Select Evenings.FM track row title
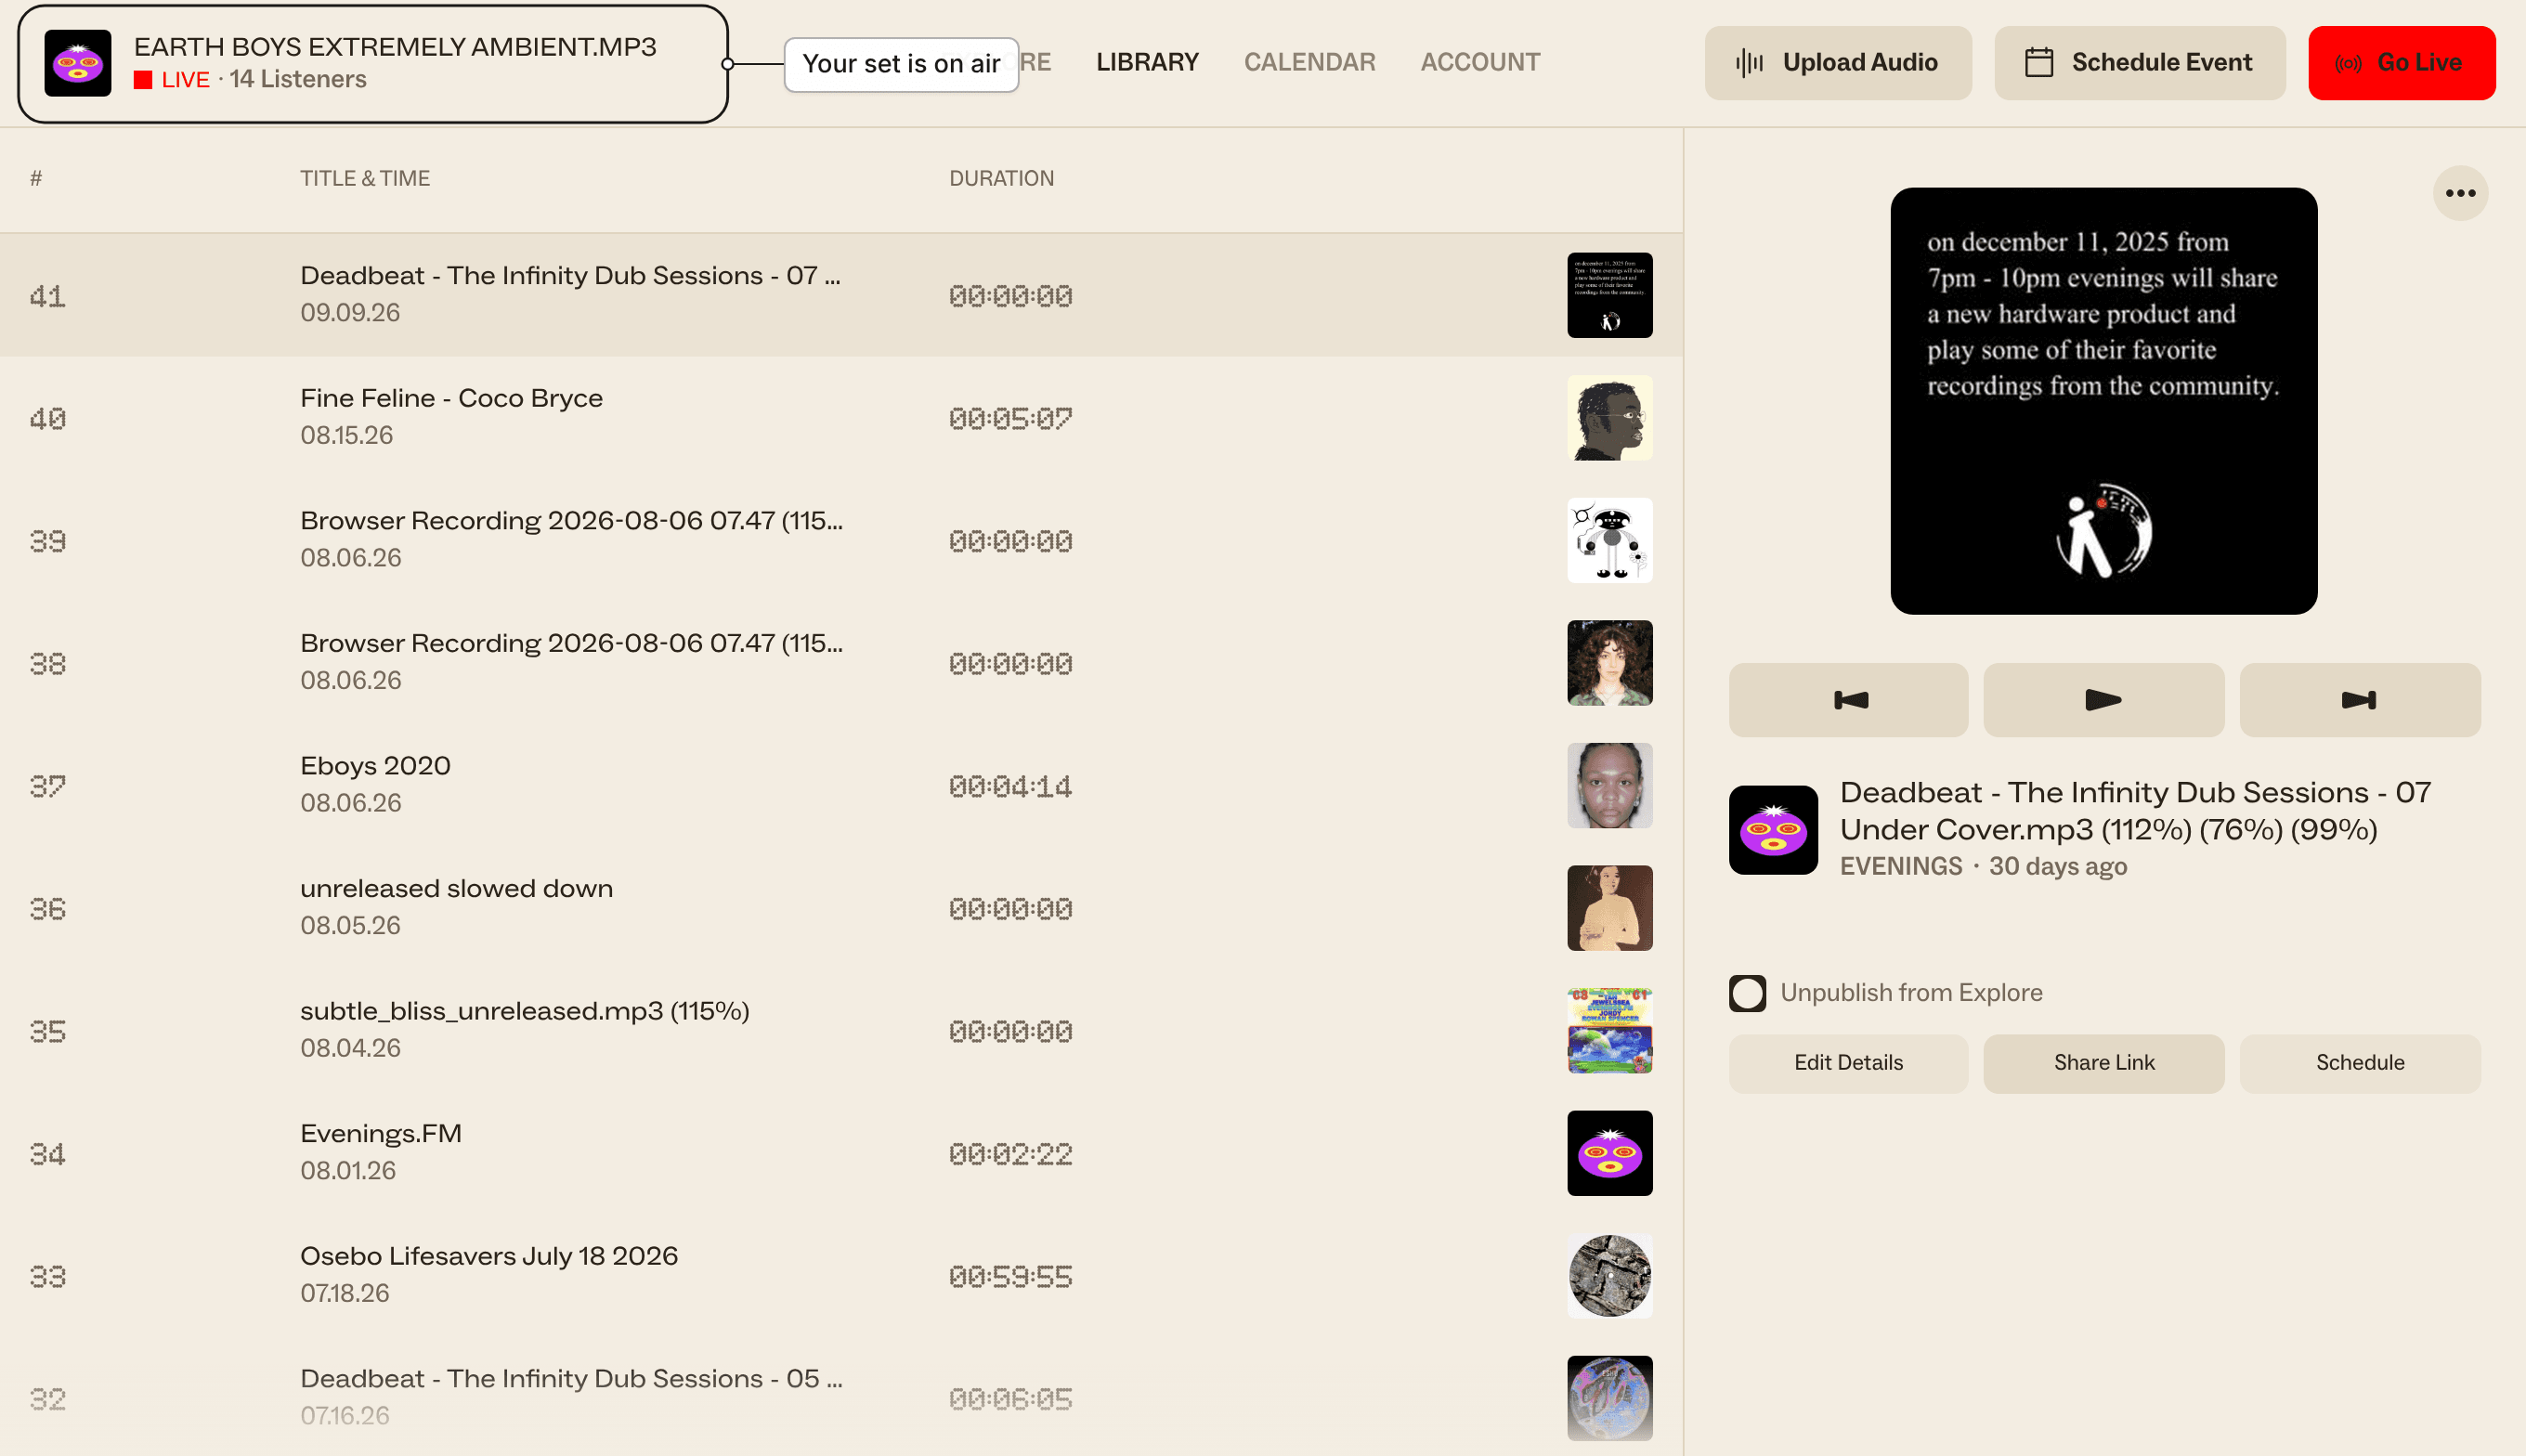The height and width of the screenshot is (1456, 2526). point(381,1133)
